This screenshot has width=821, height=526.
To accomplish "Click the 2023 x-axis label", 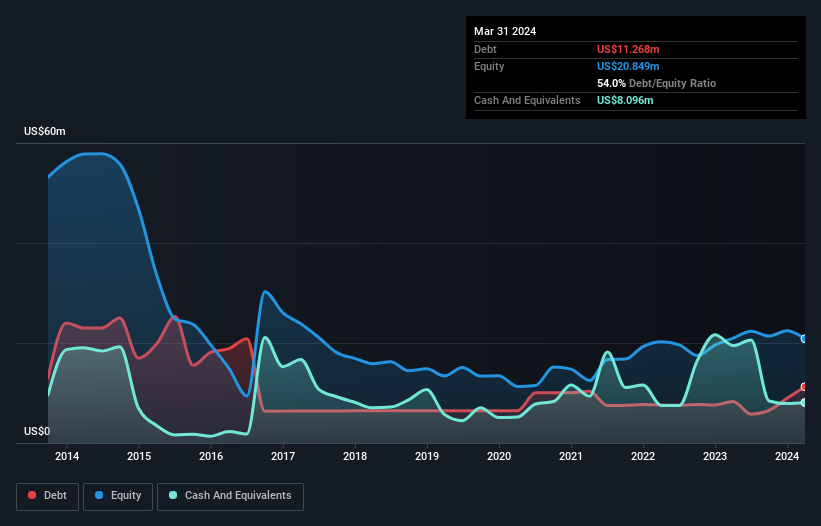I will click(715, 456).
